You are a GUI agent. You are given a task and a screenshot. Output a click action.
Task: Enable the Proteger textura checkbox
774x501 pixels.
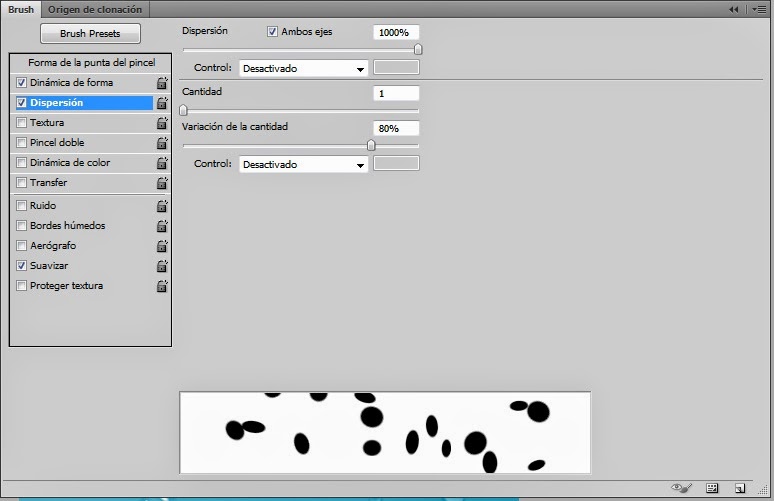(21, 285)
